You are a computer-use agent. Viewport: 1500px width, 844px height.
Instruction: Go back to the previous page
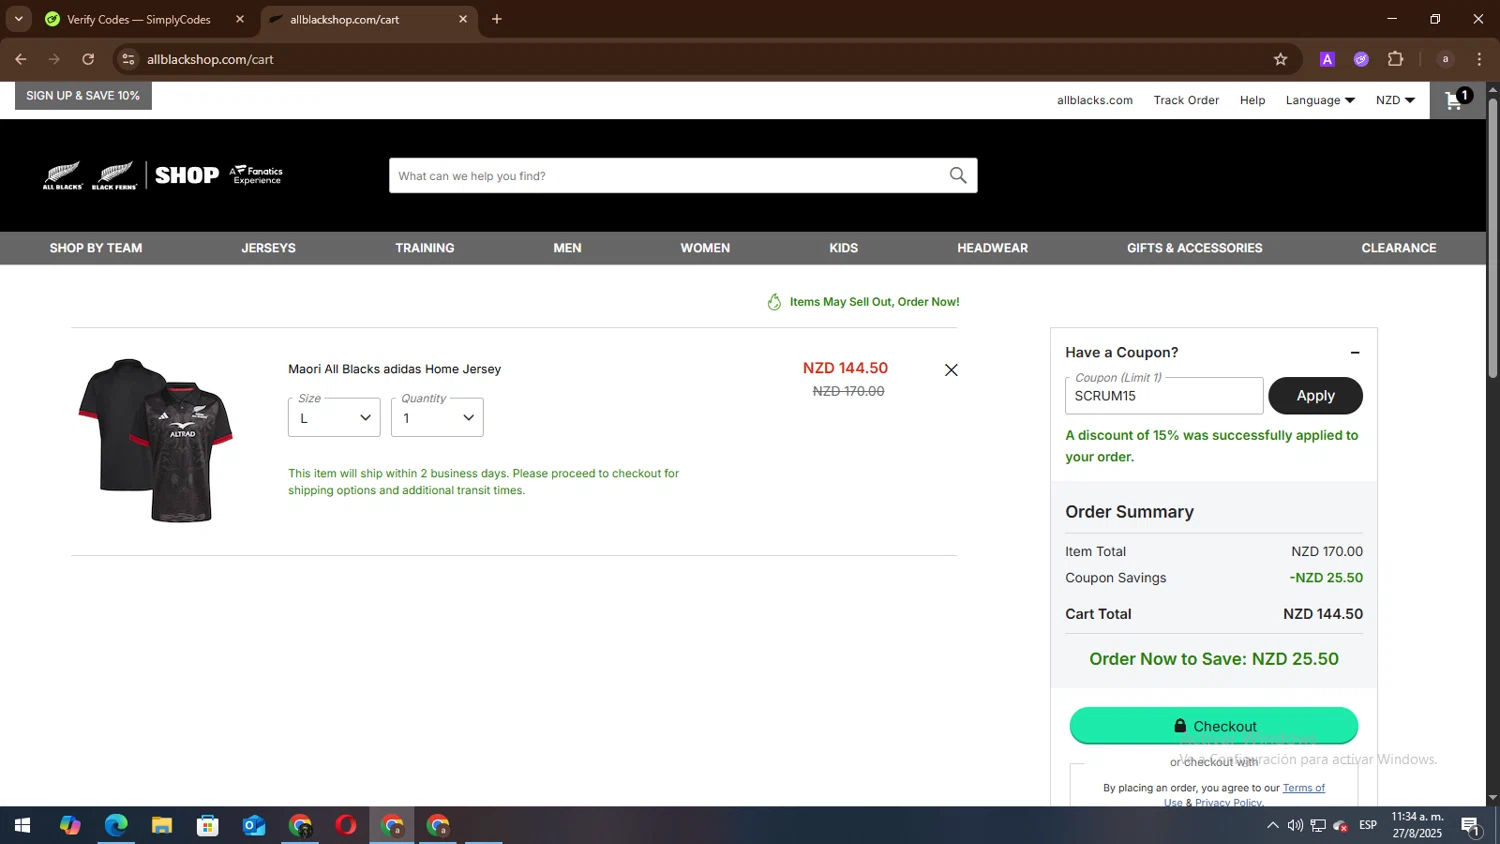(21, 59)
